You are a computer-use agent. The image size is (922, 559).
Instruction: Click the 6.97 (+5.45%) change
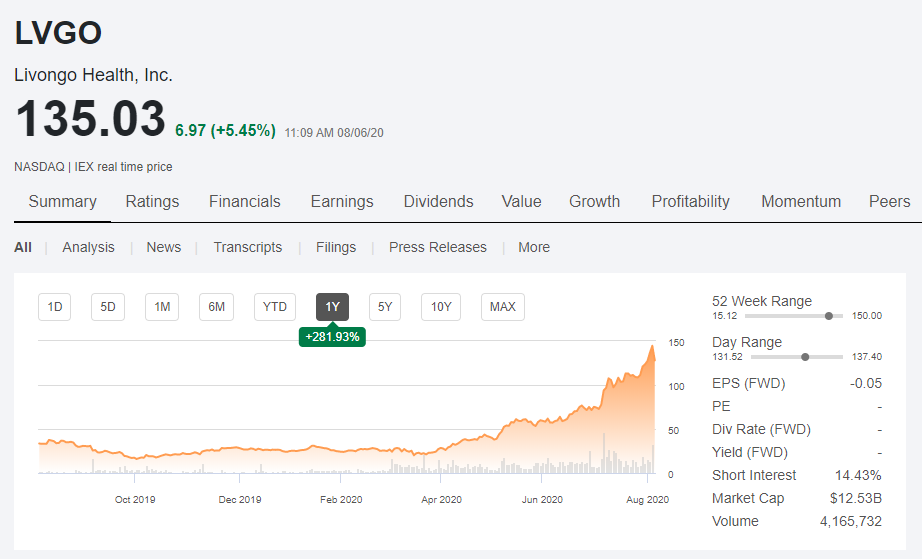point(225,130)
